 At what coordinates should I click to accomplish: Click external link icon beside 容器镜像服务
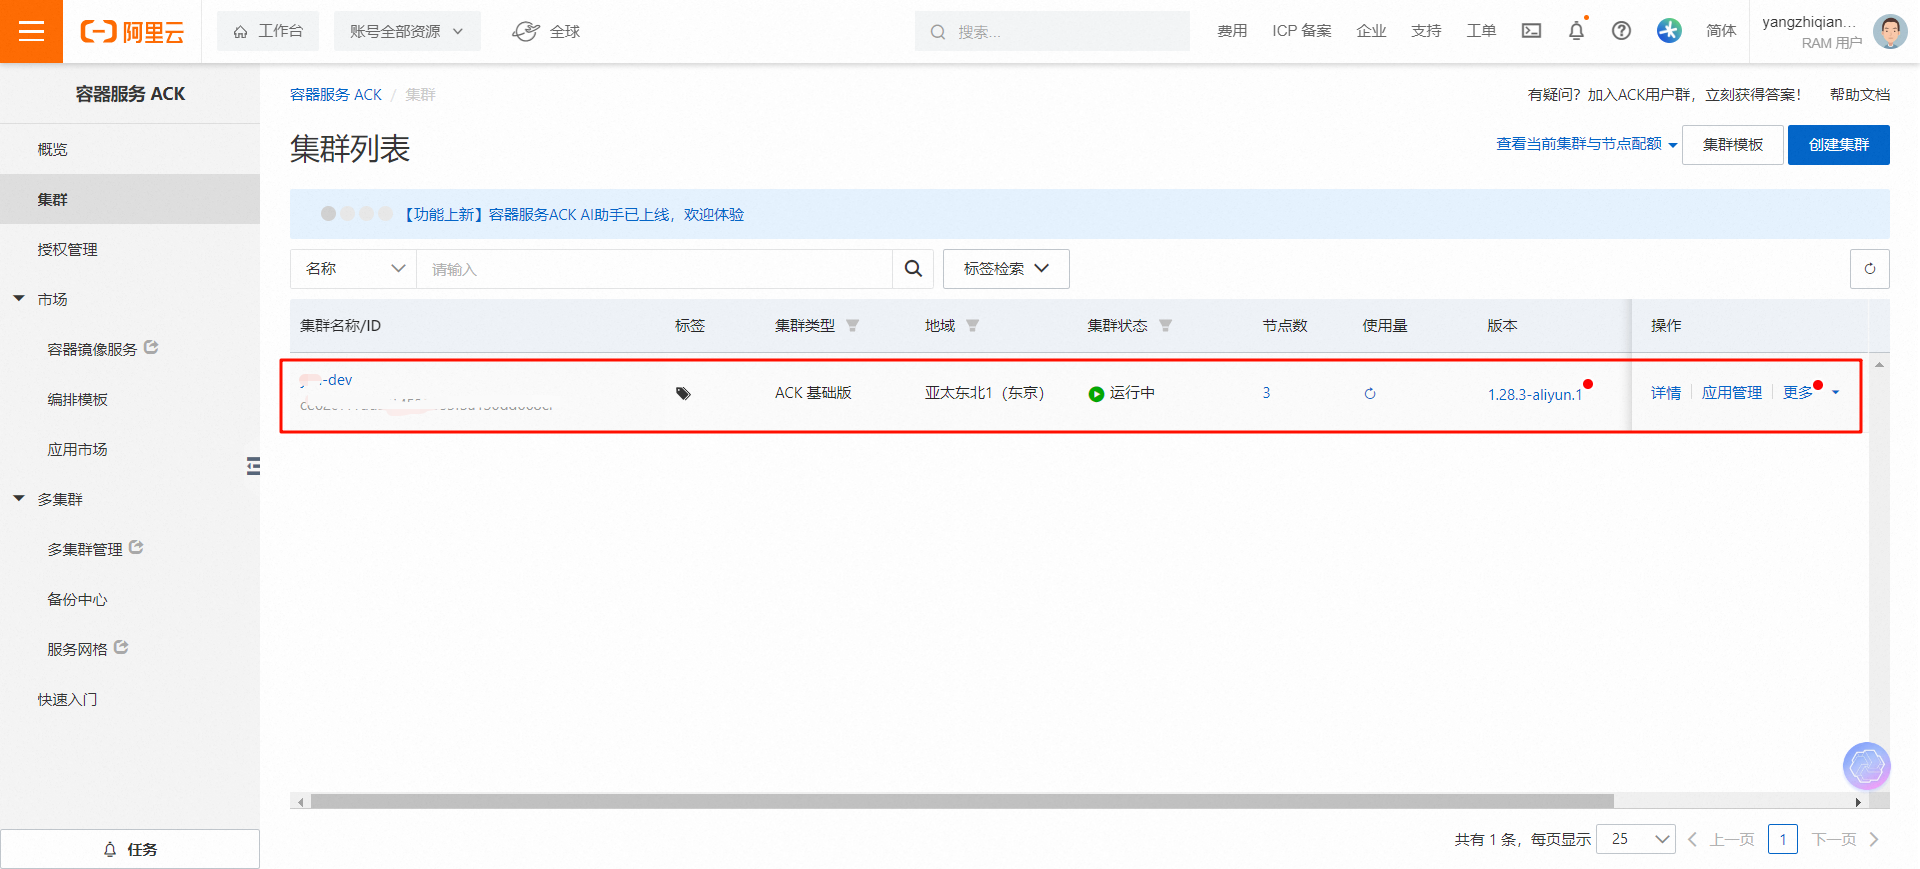[x=151, y=348]
